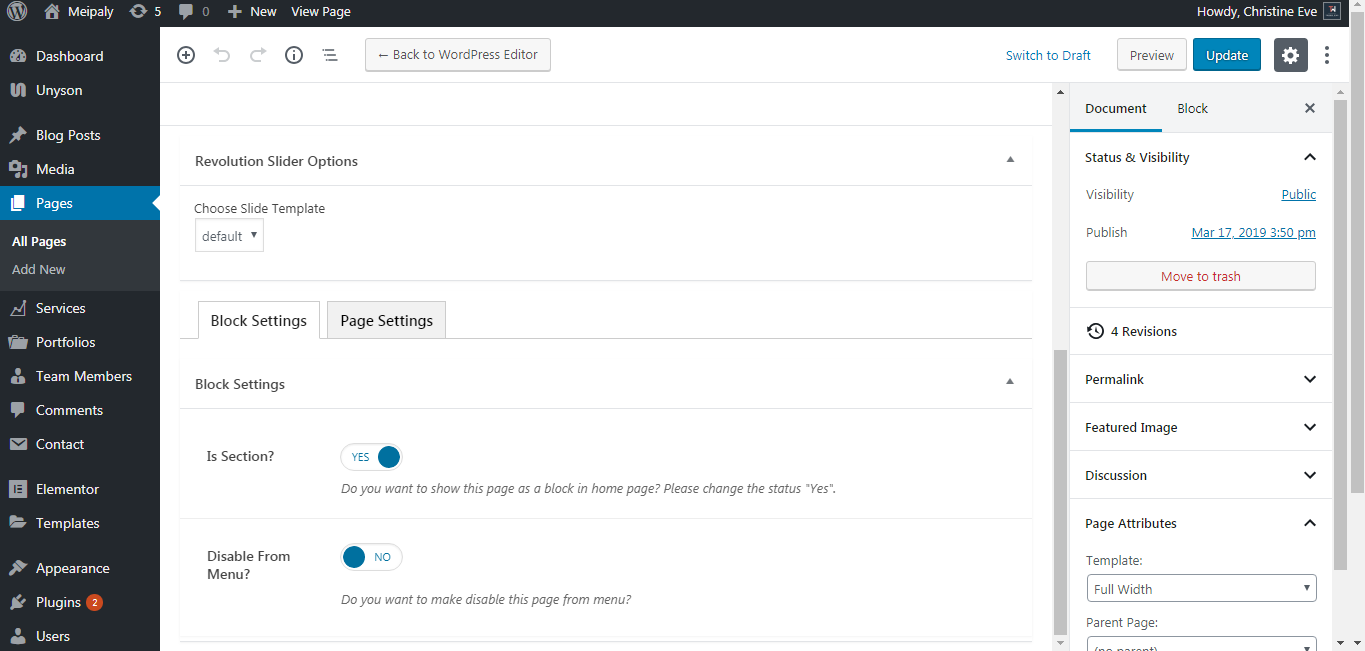Click the WordPress logo icon
The image size is (1365, 651).
click(17, 12)
